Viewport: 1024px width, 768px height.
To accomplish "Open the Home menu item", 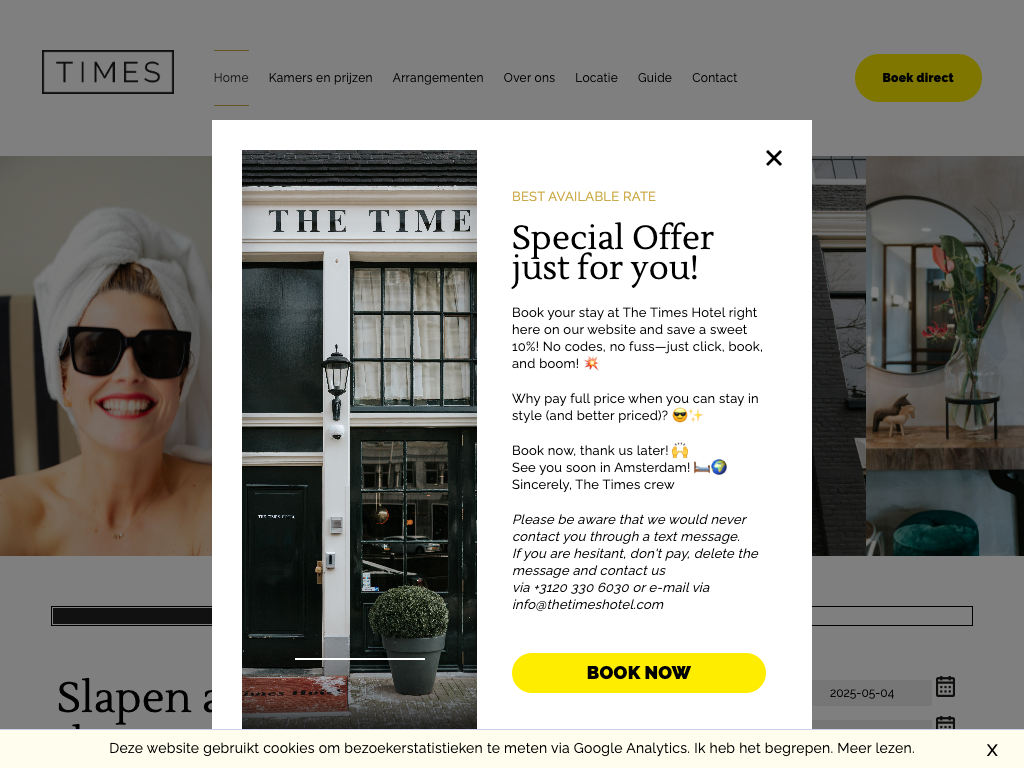I will click(x=231, y=78).
